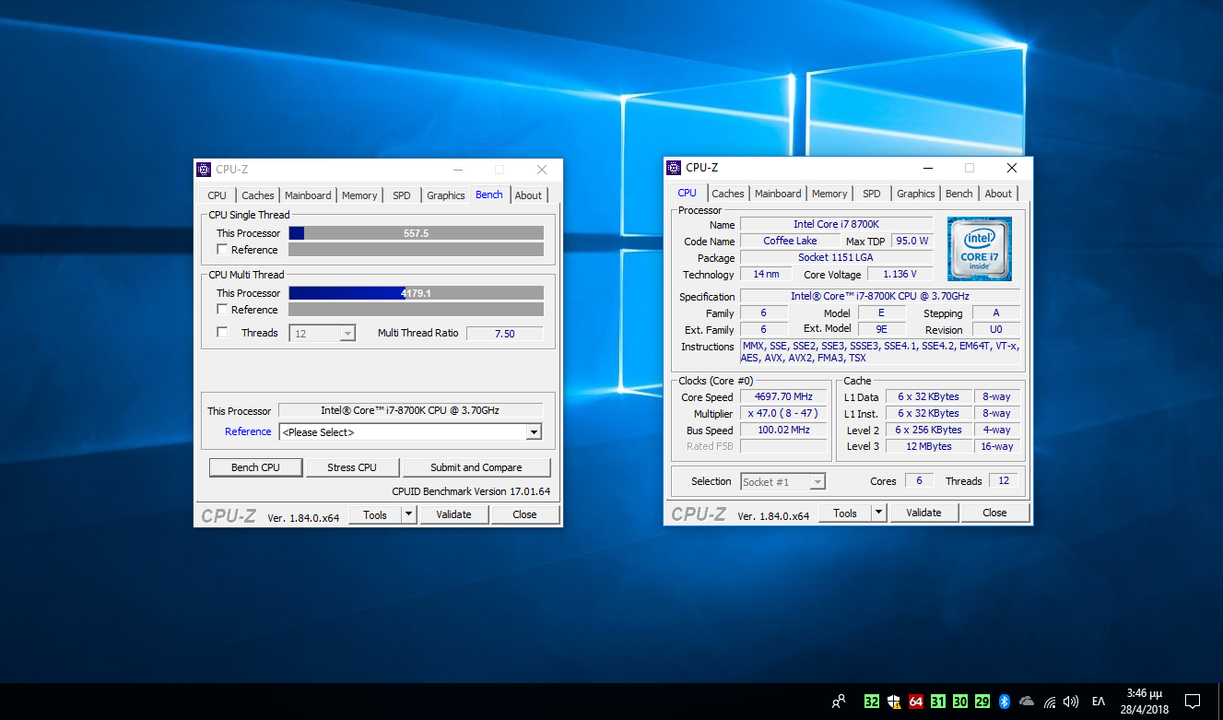1223x720 pixels.
Task: Click the Max TDP value 95.0 W
Action: coord(911,242)
